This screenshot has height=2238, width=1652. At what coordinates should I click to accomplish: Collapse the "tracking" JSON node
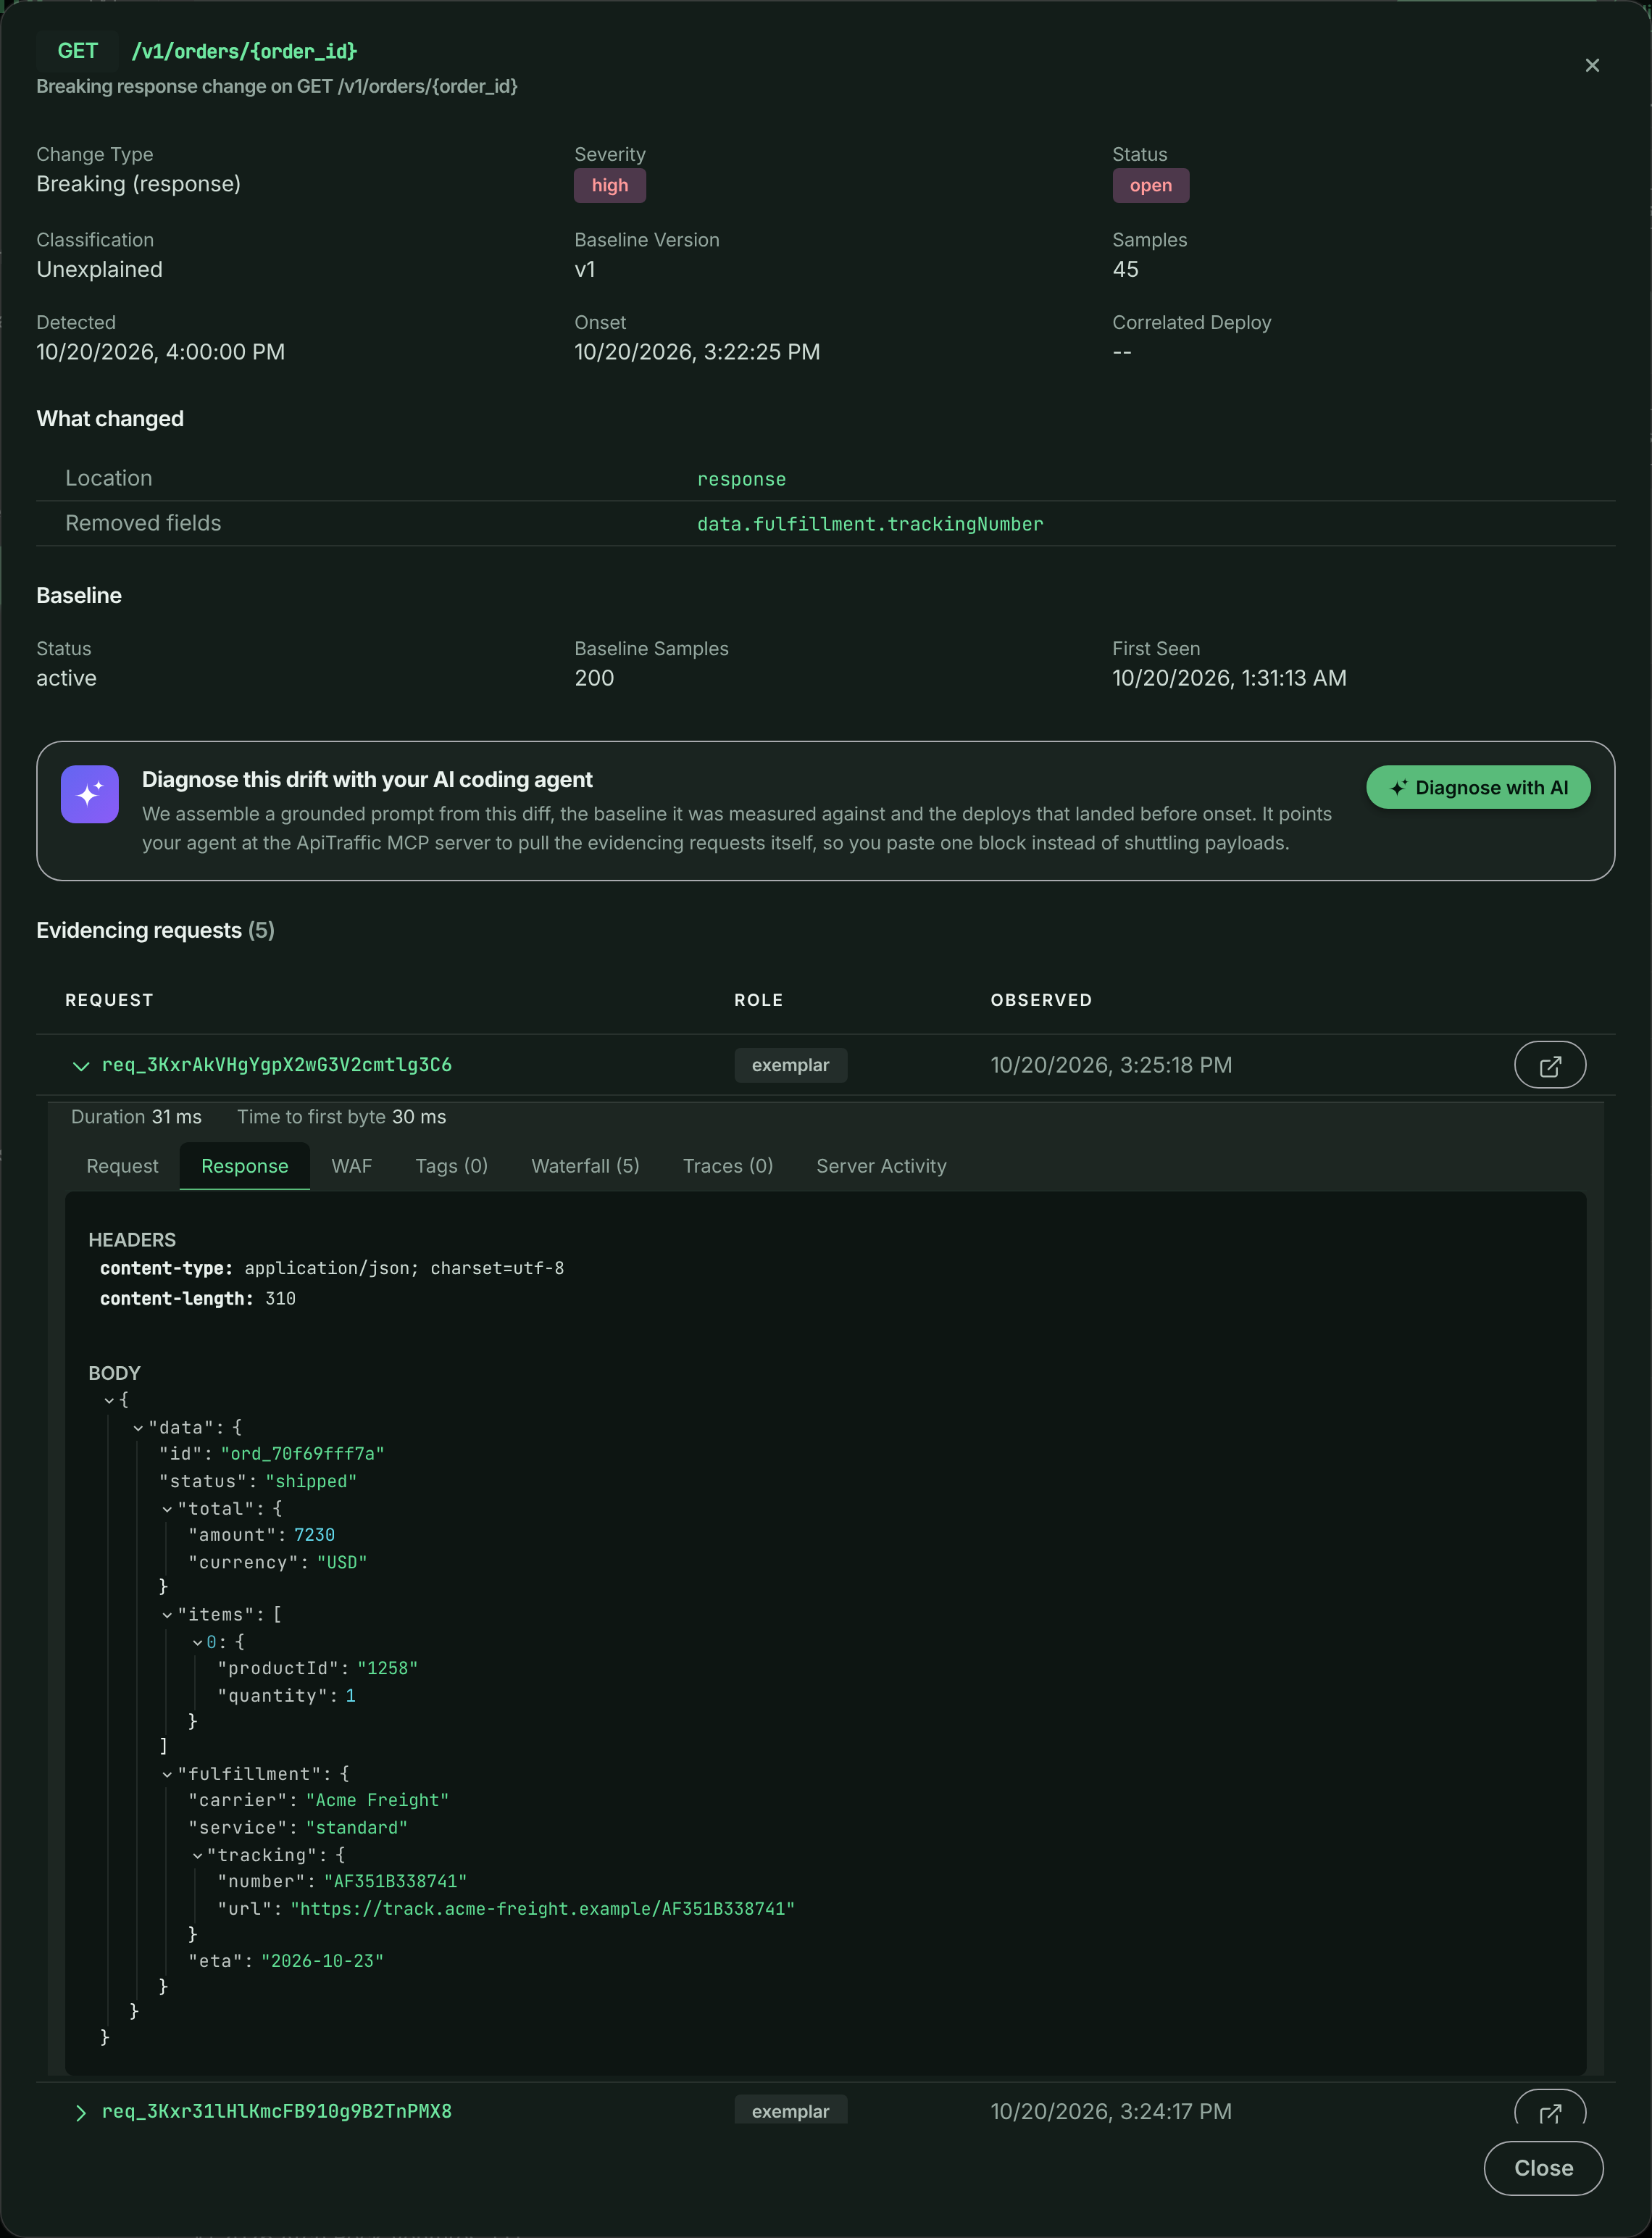point(197,1855)
